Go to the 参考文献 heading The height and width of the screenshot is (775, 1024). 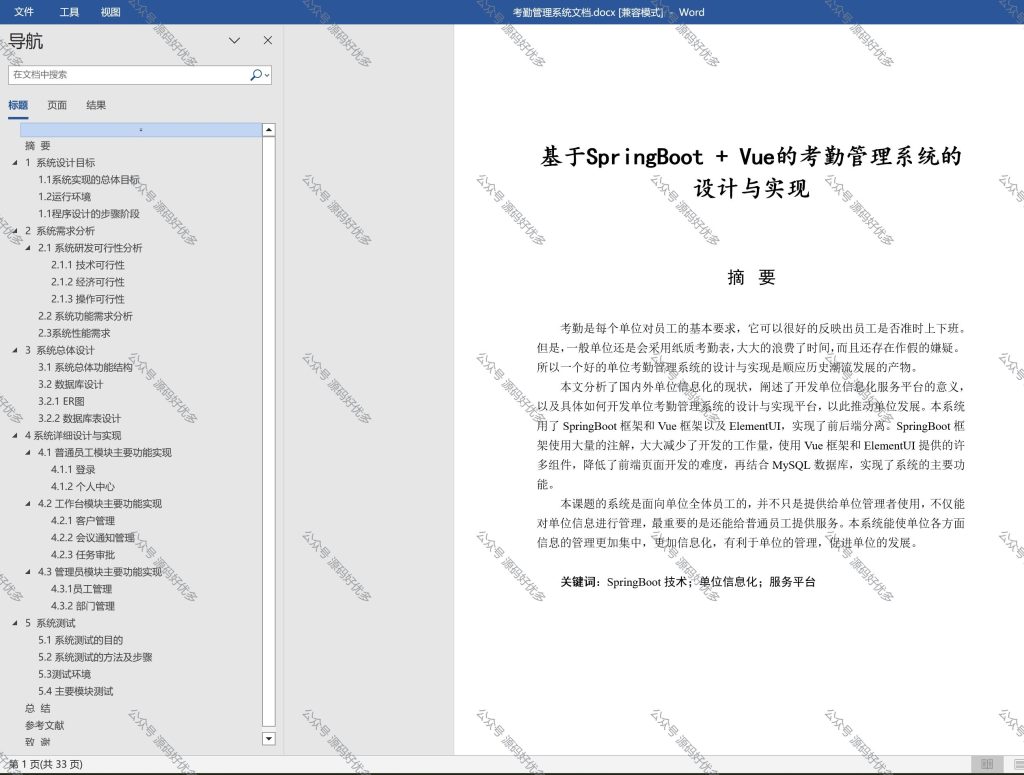pos(44,725)
